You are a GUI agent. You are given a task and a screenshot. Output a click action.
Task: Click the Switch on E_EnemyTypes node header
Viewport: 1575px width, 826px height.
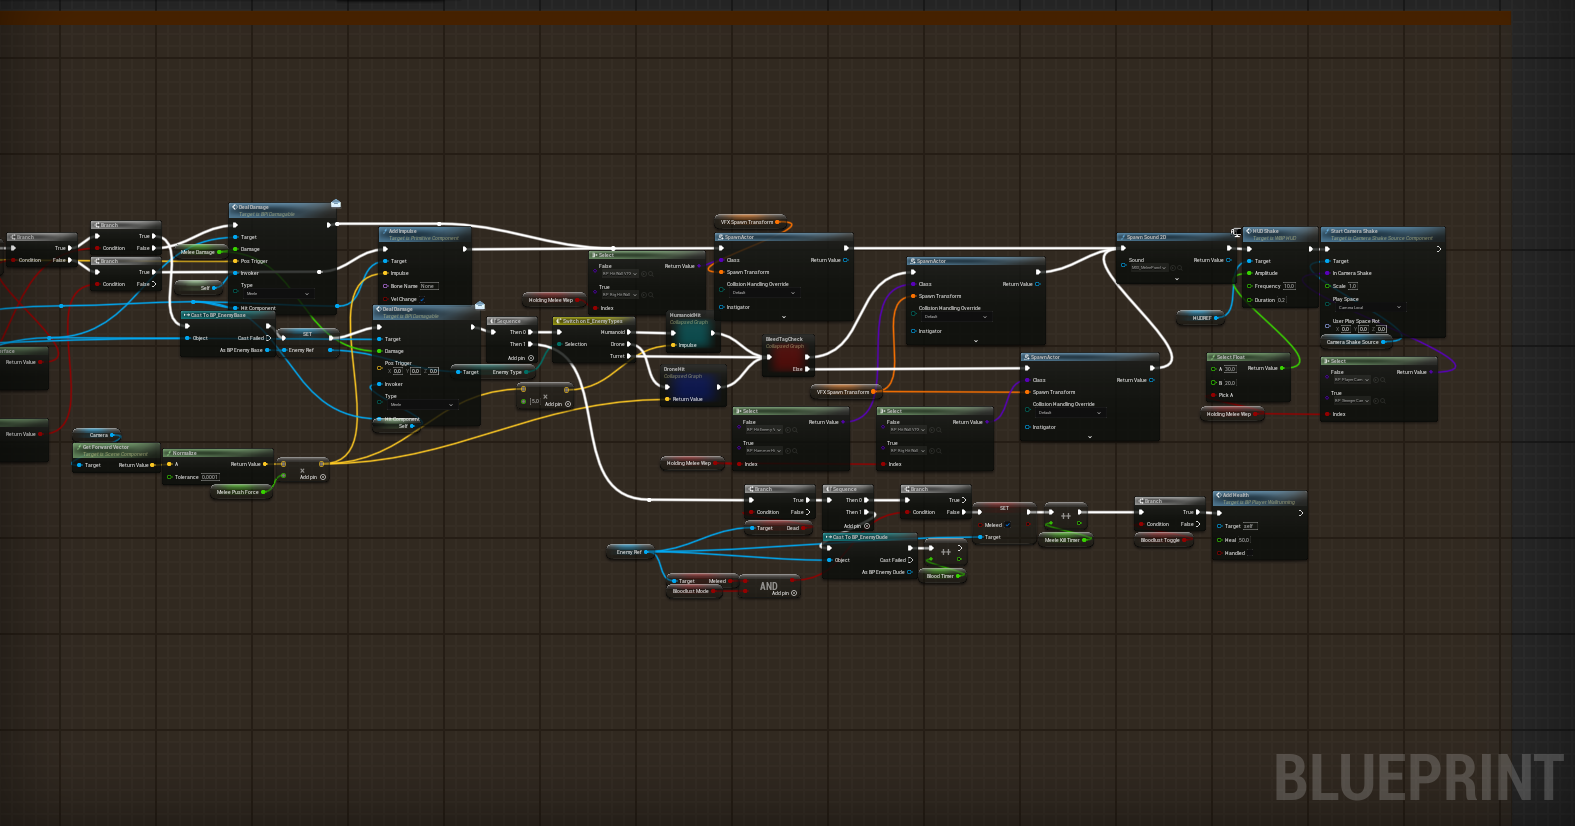(x=592, y=321)
